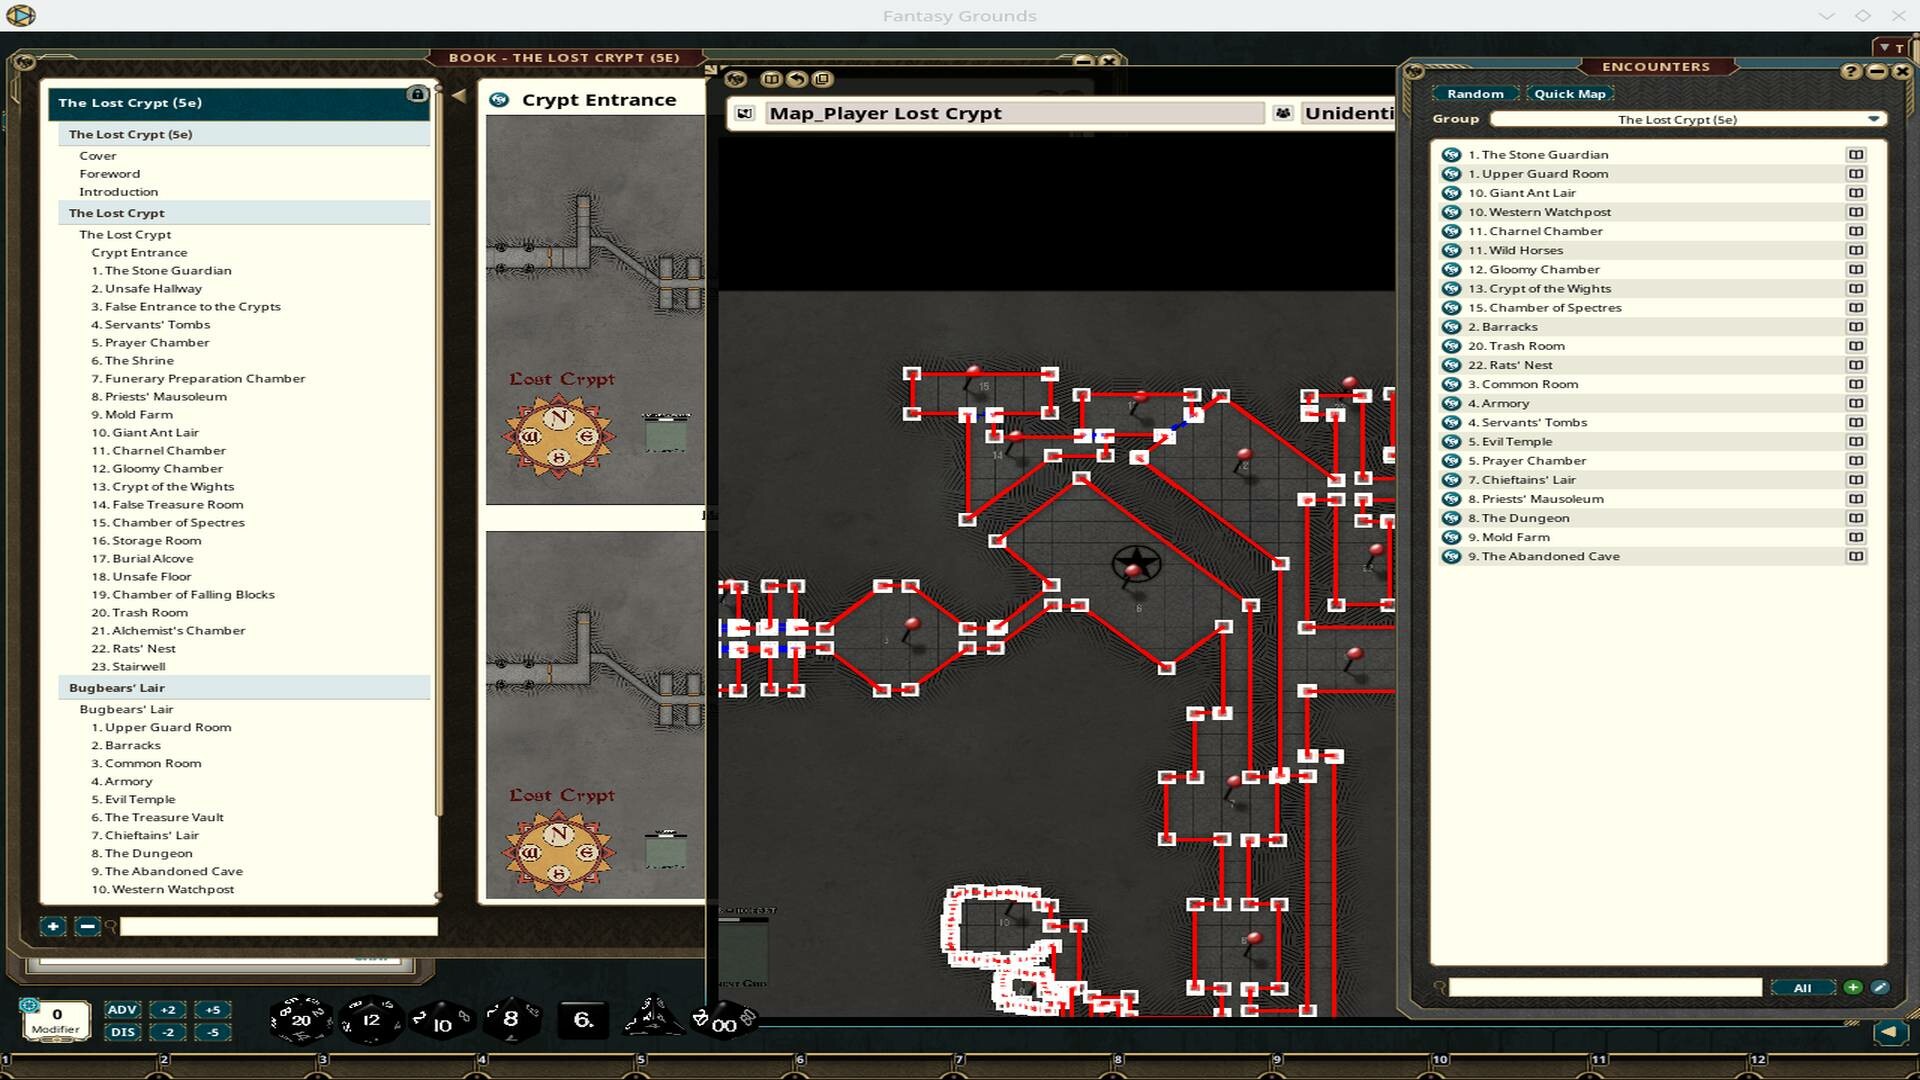Click the map icon beside Map_Player Lost Crypt
Screen dimensions: 1920x1080
[744, 113]
